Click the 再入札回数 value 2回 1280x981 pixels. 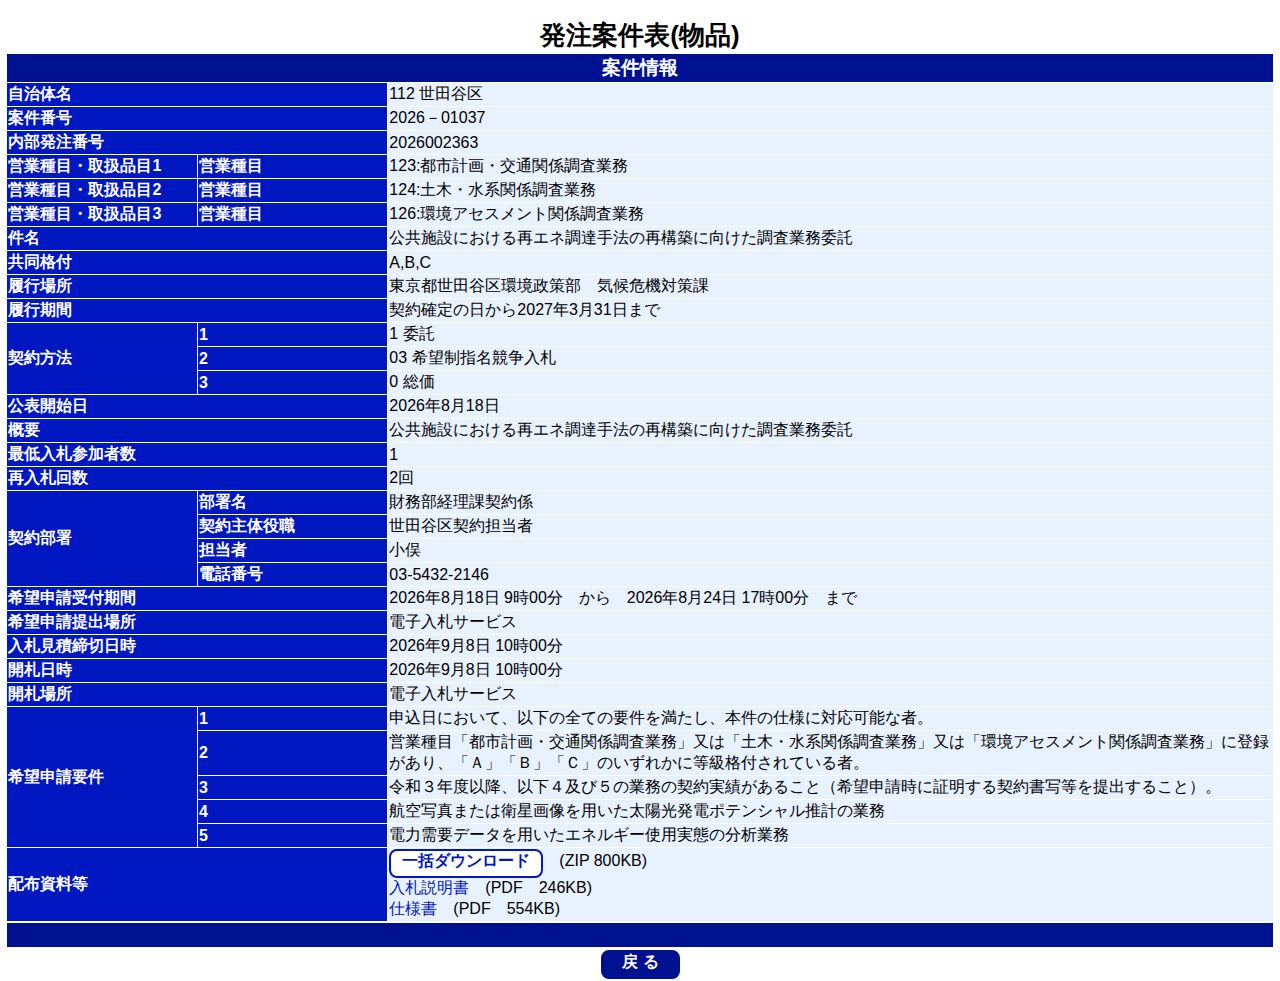coord(401,478)
